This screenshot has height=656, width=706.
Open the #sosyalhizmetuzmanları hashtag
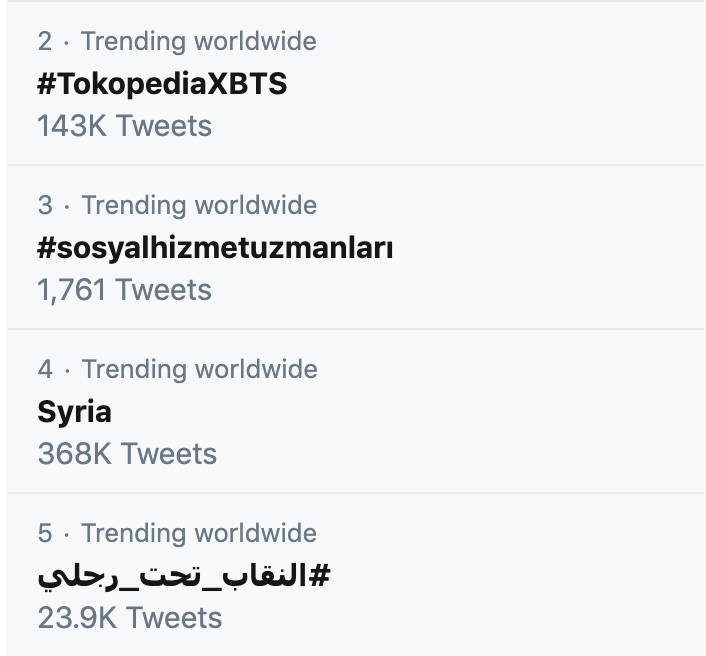[x=215, y=248]
